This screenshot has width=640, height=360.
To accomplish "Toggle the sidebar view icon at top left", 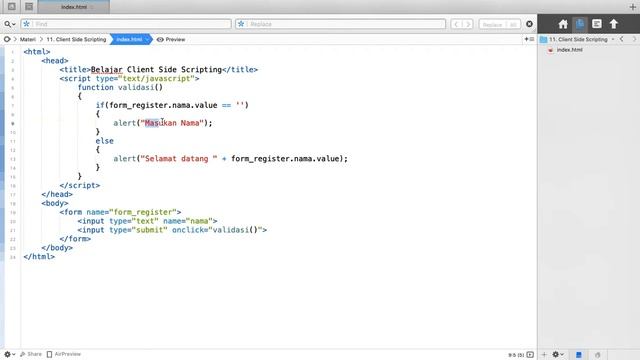I will (12, 7).
